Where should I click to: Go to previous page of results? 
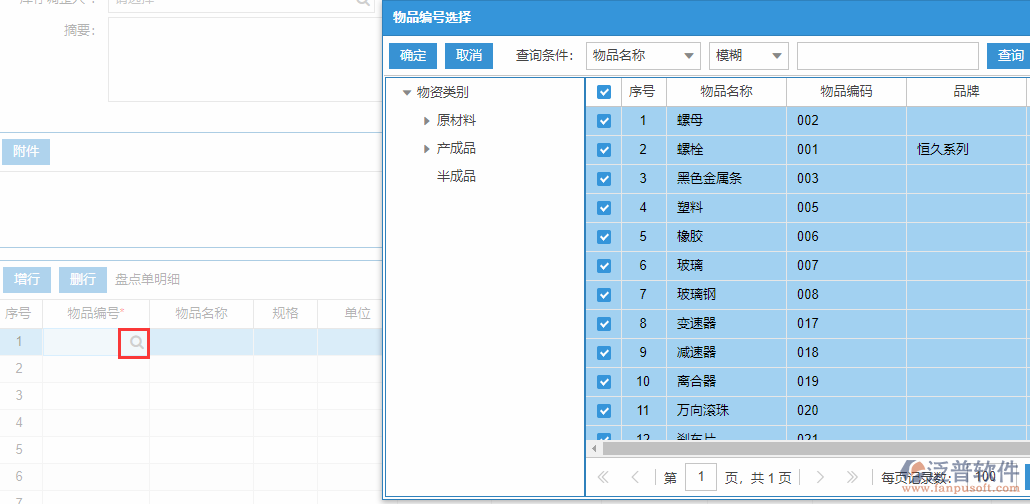click(x=635, y=477)
